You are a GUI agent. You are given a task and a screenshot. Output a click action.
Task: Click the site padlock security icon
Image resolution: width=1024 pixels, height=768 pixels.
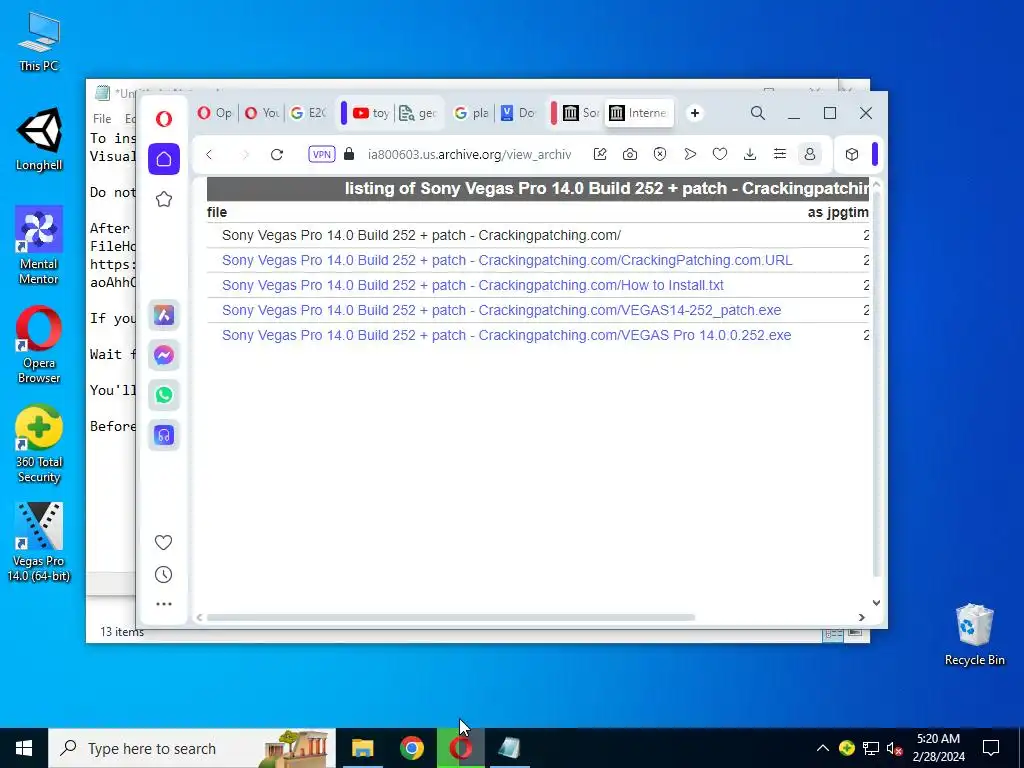click(349, 154)
